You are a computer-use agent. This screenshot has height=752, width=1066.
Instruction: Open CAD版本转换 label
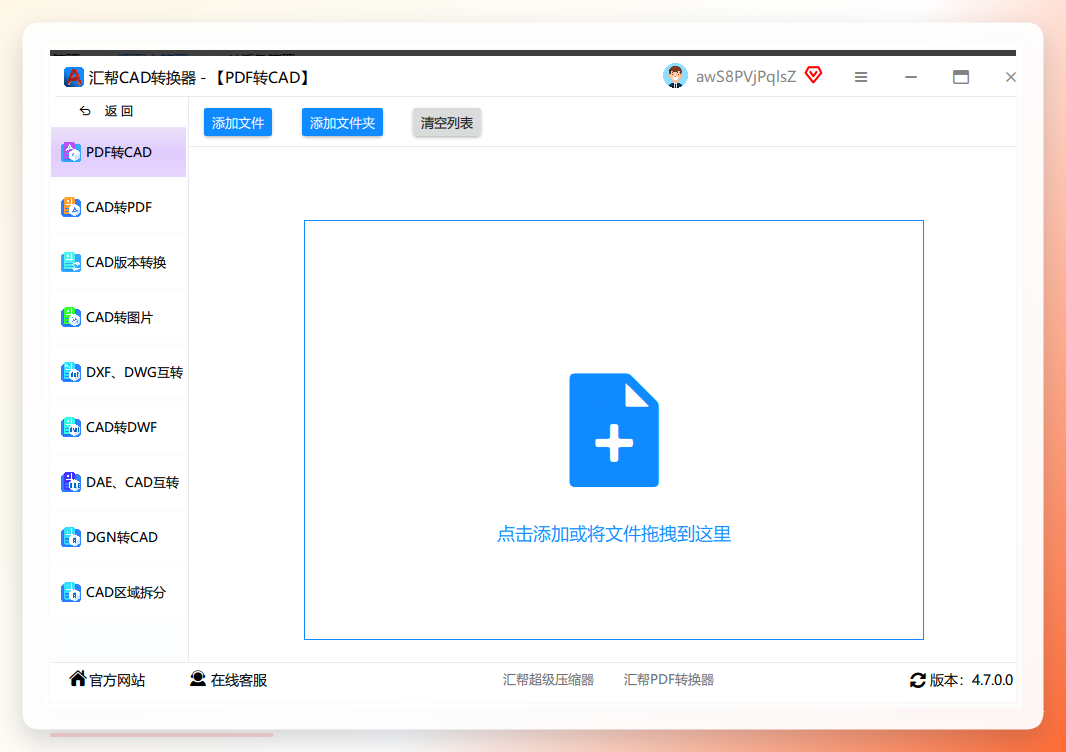pyautogui.click(x=126, y=262)
